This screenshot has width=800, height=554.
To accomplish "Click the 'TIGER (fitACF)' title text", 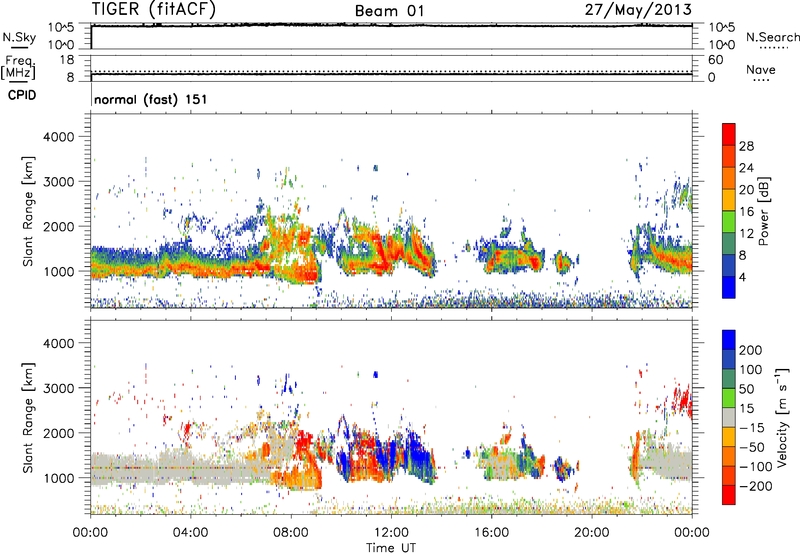I will click(x=154, y=10).
